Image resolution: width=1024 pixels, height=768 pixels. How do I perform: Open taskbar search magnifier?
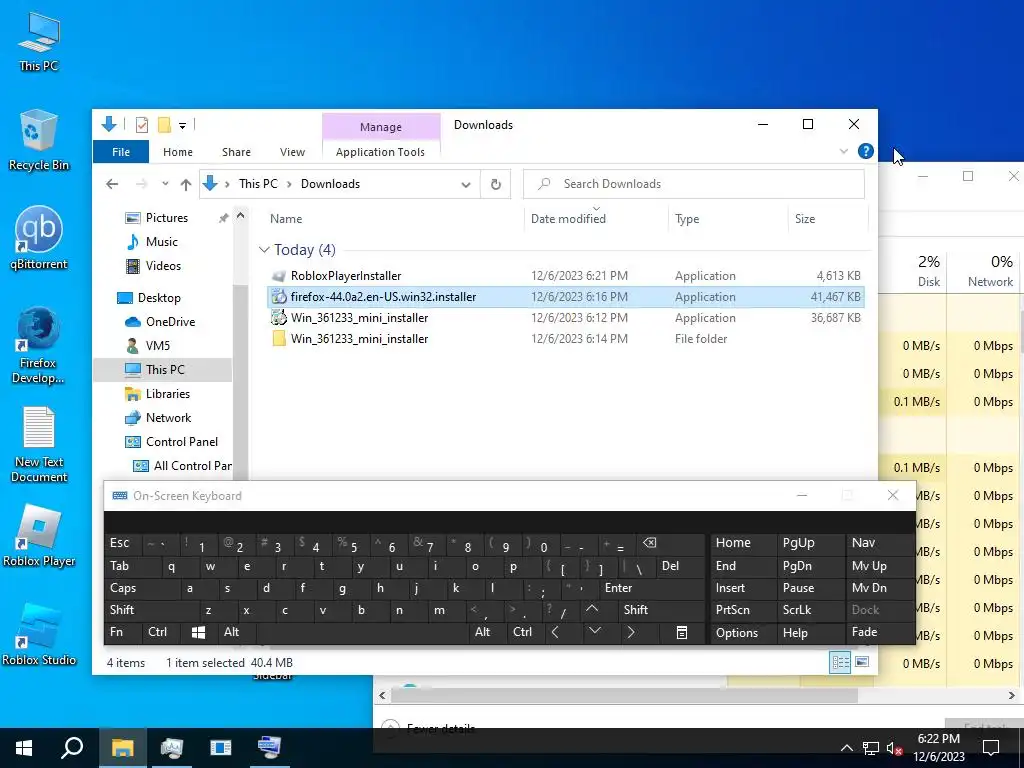(72, 748)
